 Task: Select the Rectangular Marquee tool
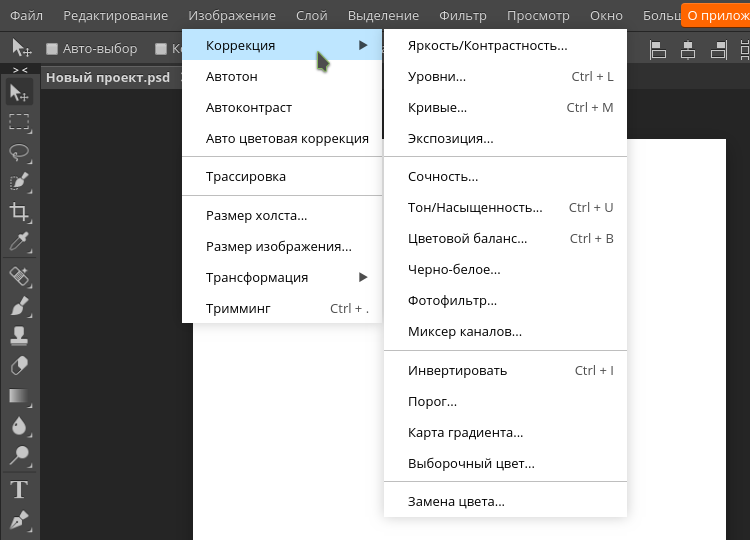click(20, 122)
